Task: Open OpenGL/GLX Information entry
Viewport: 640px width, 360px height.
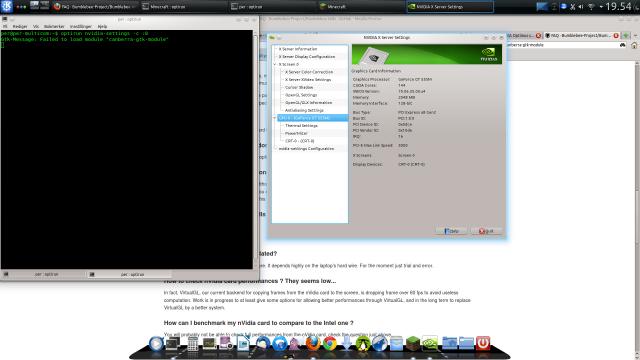Action: [309, 103]
